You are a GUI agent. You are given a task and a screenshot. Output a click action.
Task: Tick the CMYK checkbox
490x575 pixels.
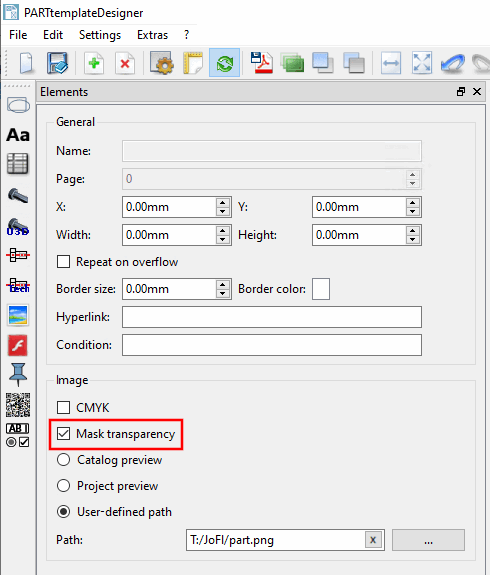(63, 407)
